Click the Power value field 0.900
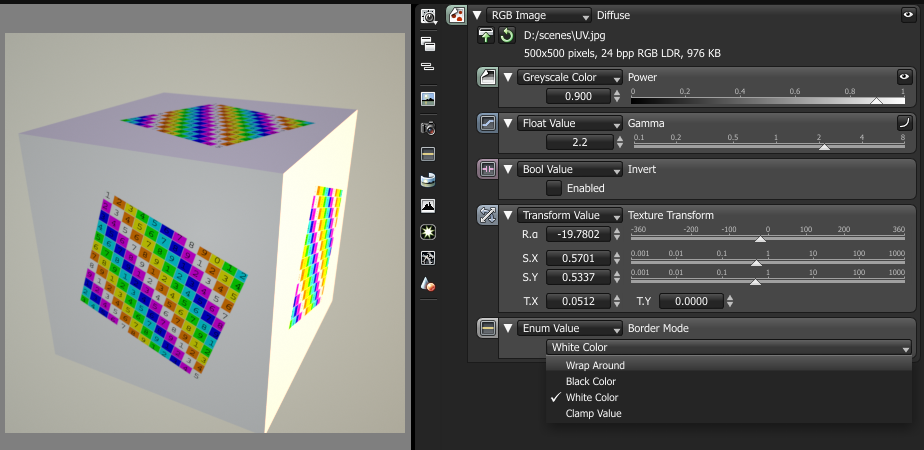Screen dimensions: 924x450 point(578,97)
